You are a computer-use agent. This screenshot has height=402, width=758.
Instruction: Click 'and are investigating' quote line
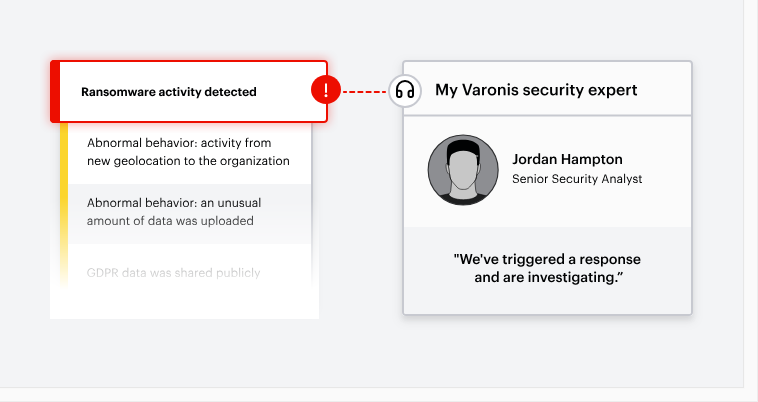point(549,277)
